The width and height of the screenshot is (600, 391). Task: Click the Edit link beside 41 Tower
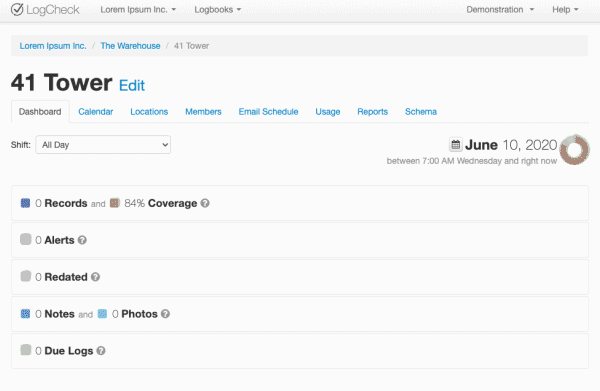[x=132, y=85]
